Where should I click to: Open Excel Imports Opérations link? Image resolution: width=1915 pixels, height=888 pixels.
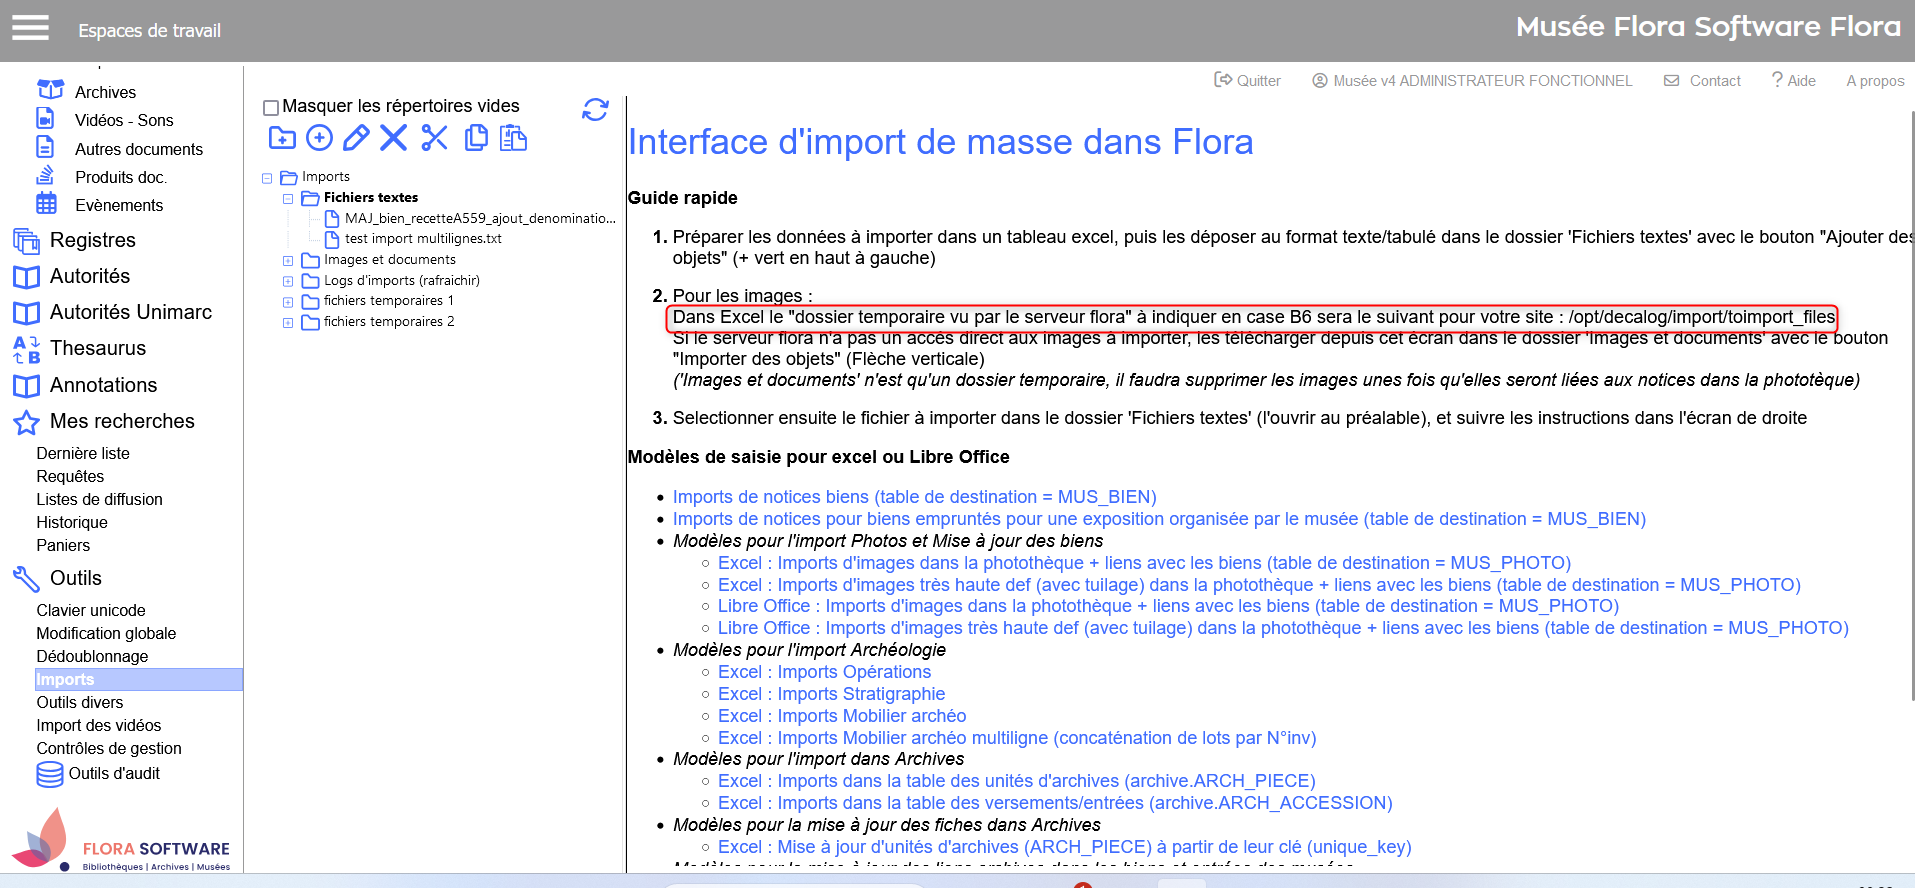824,672
